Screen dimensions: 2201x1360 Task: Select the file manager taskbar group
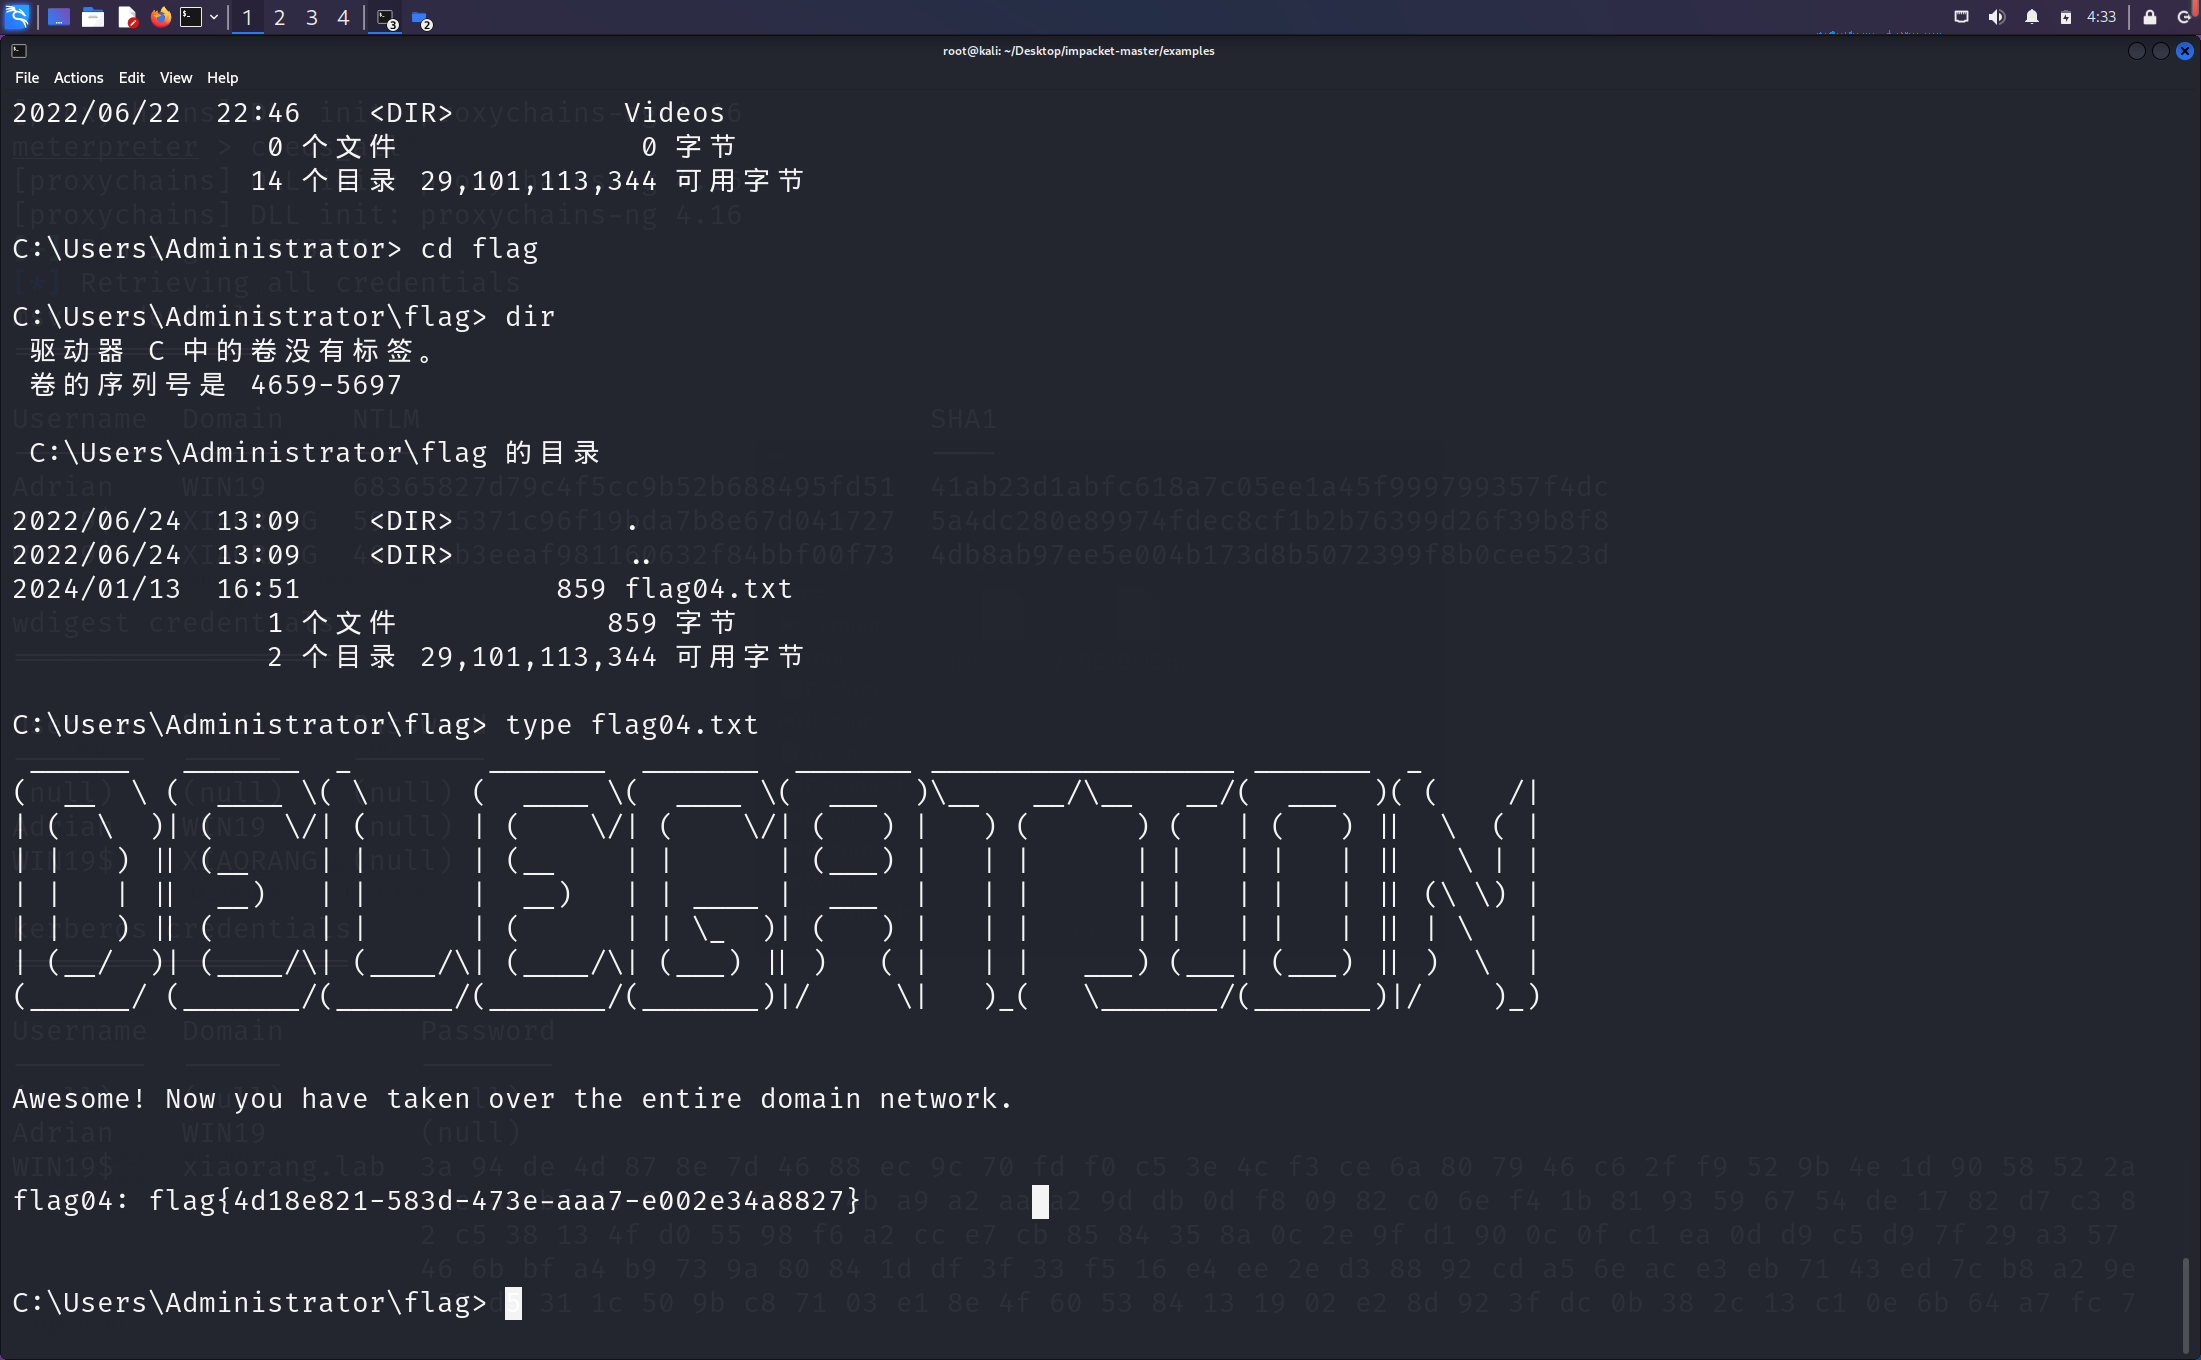(x=421, y=18)
